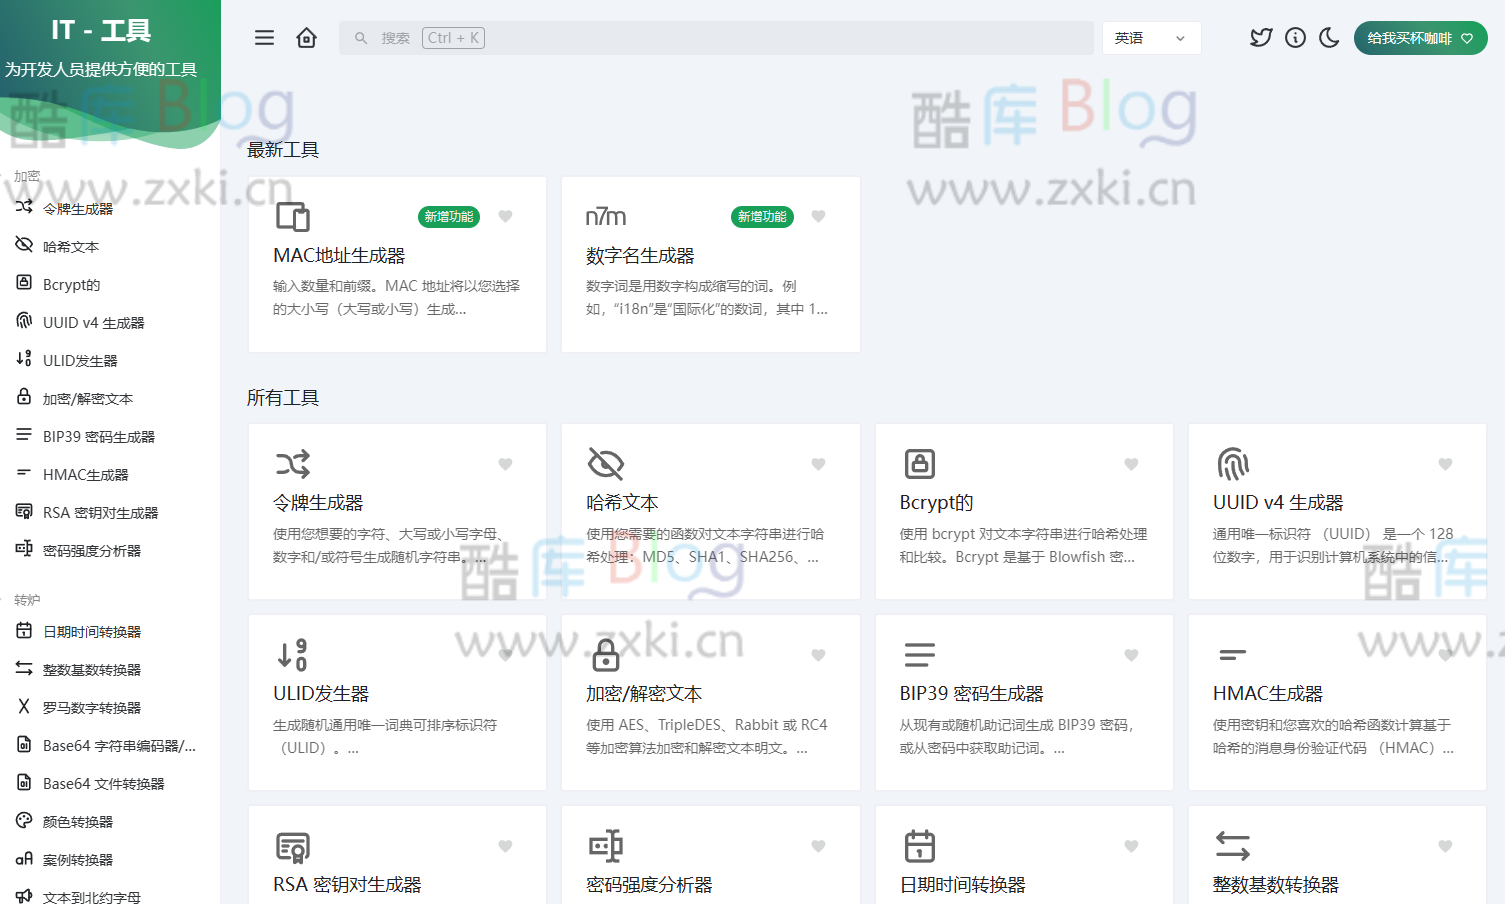Click inside the 搜索 search field
This screenshot has height=904, width=1505.
(700, 37)
